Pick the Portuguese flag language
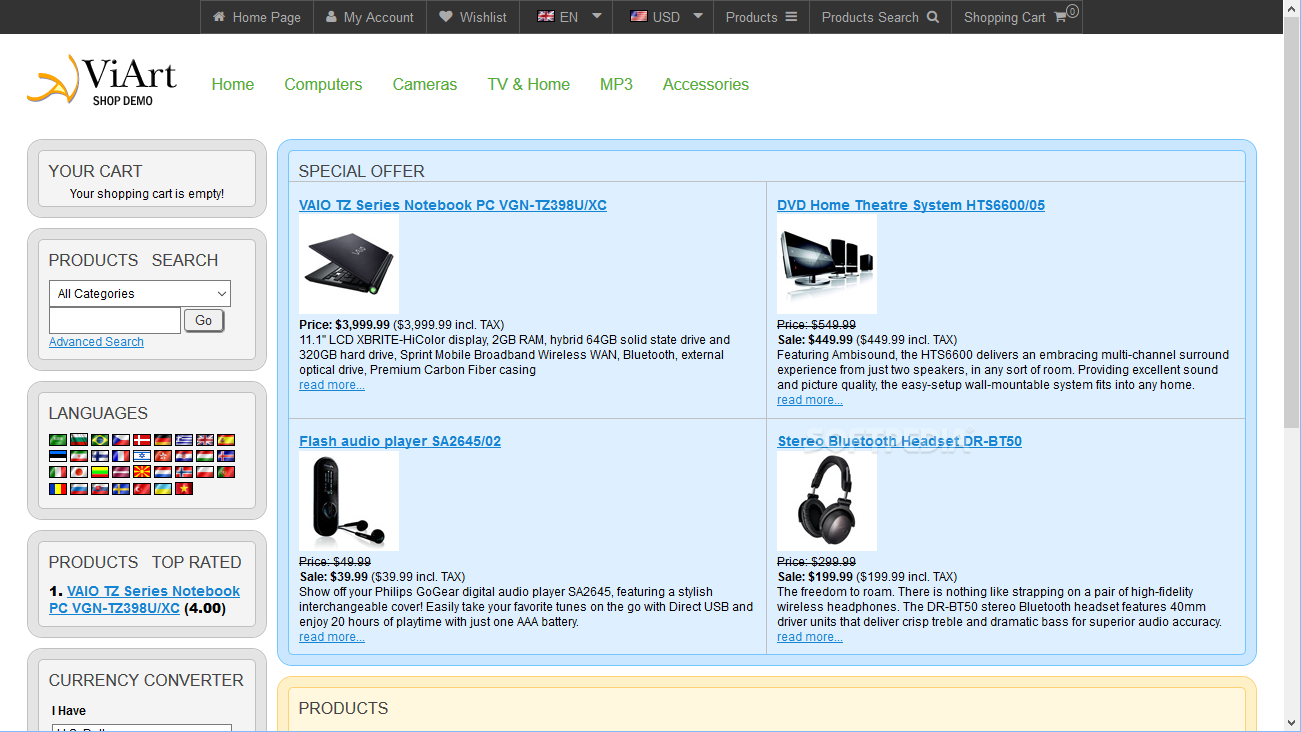 click(x=226, y=472)
